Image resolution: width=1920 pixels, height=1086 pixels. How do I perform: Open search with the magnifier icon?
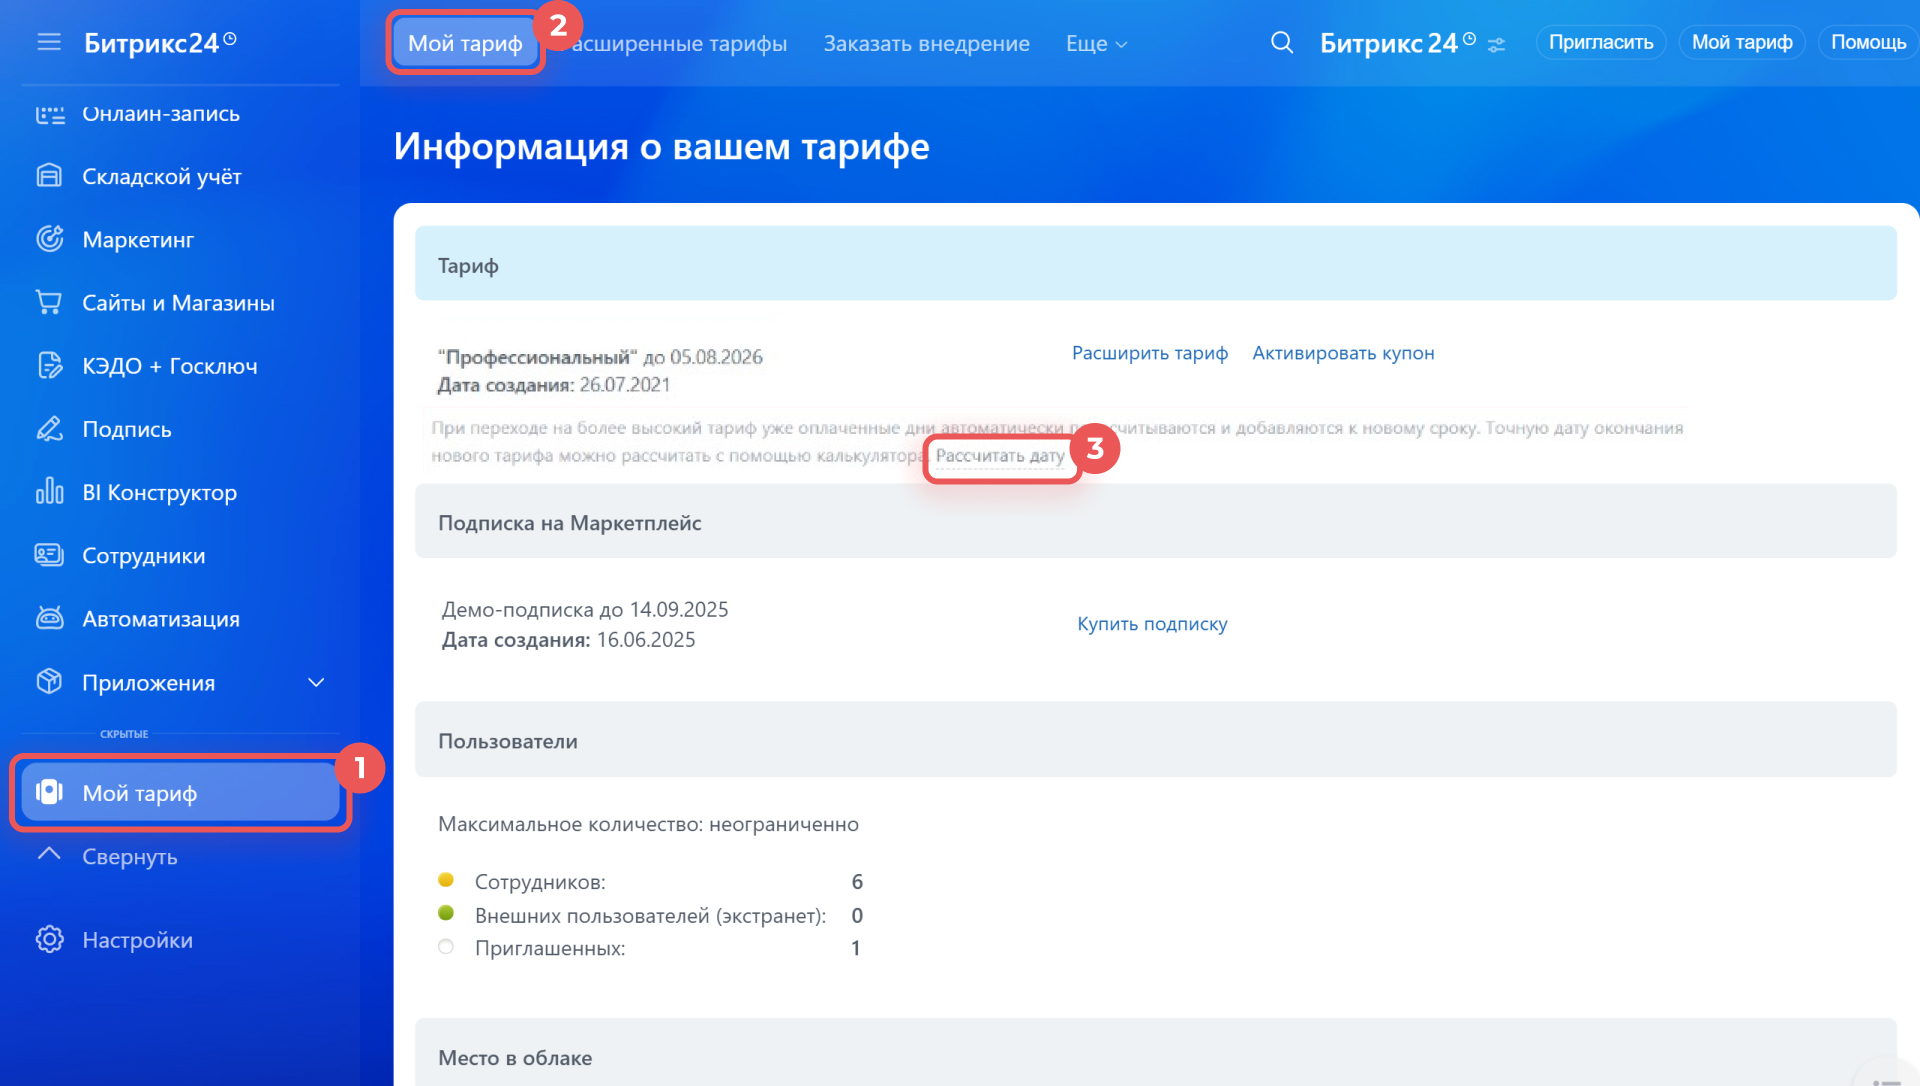[x=1281, y=43]
